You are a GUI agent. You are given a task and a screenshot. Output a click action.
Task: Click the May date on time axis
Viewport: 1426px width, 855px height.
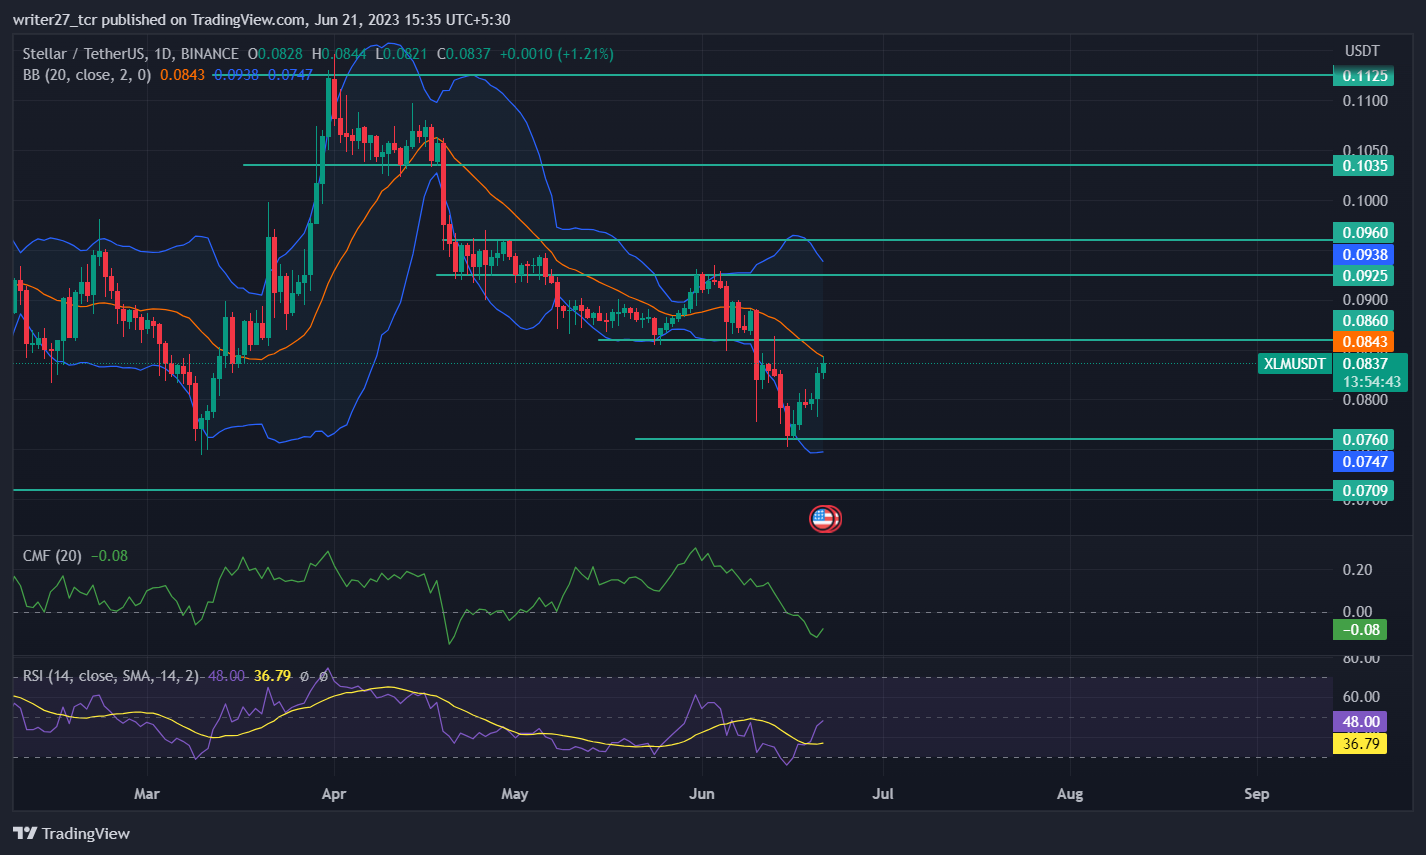515,794
